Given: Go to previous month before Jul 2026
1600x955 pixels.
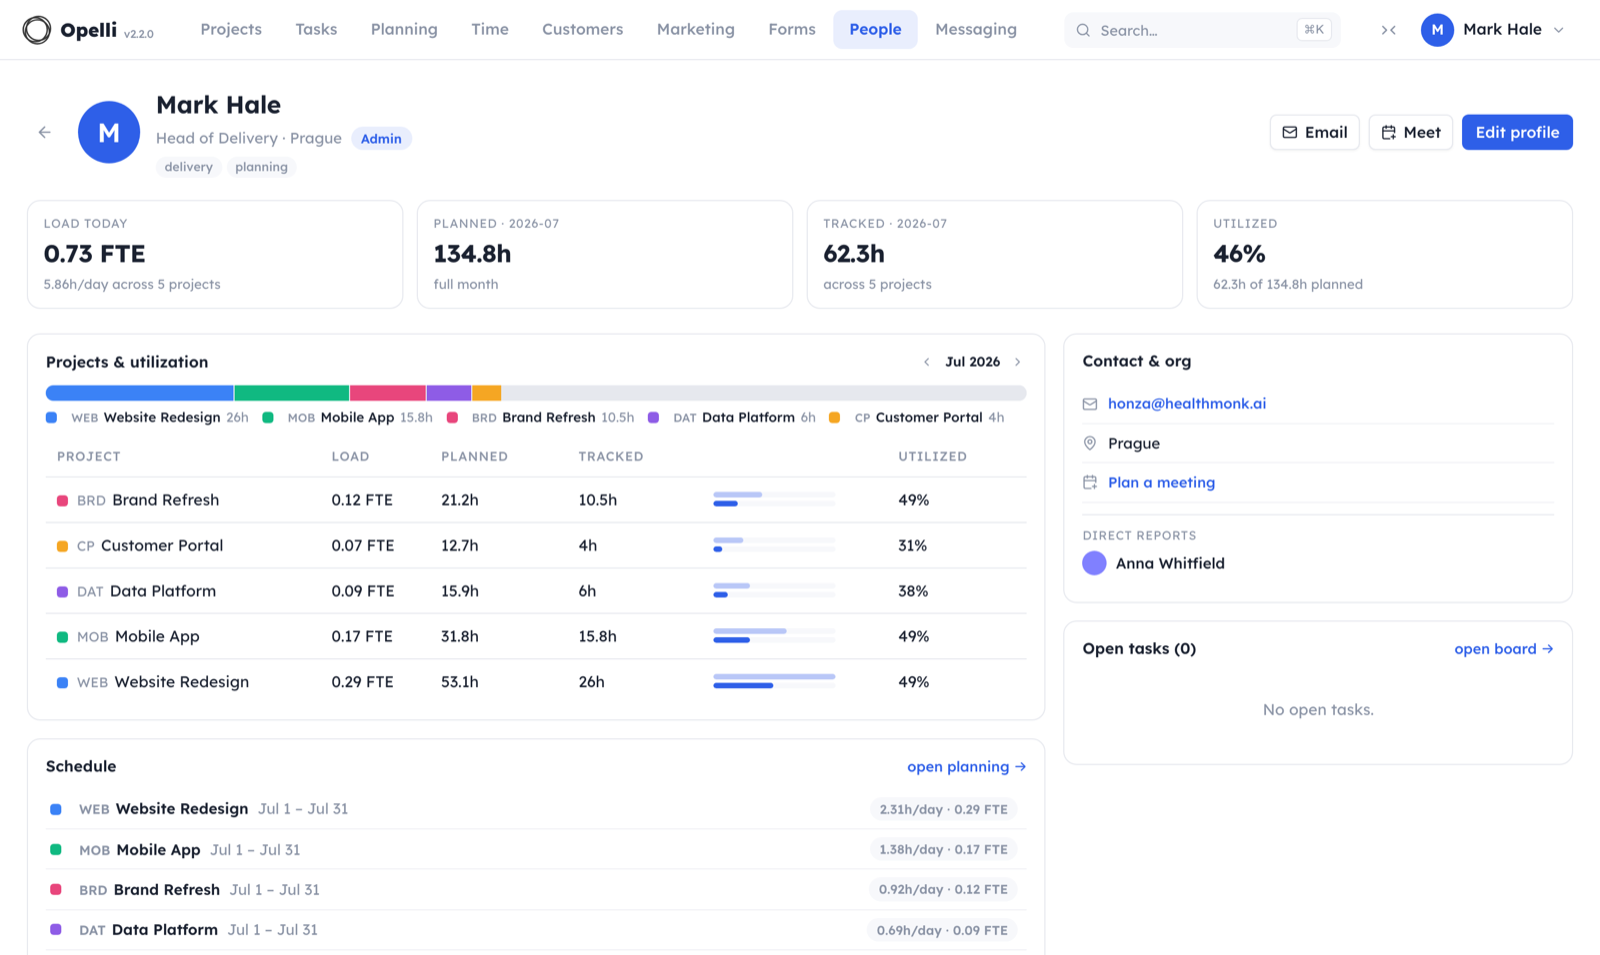Looking at the screenshot, I should click(x=926, y=362).
